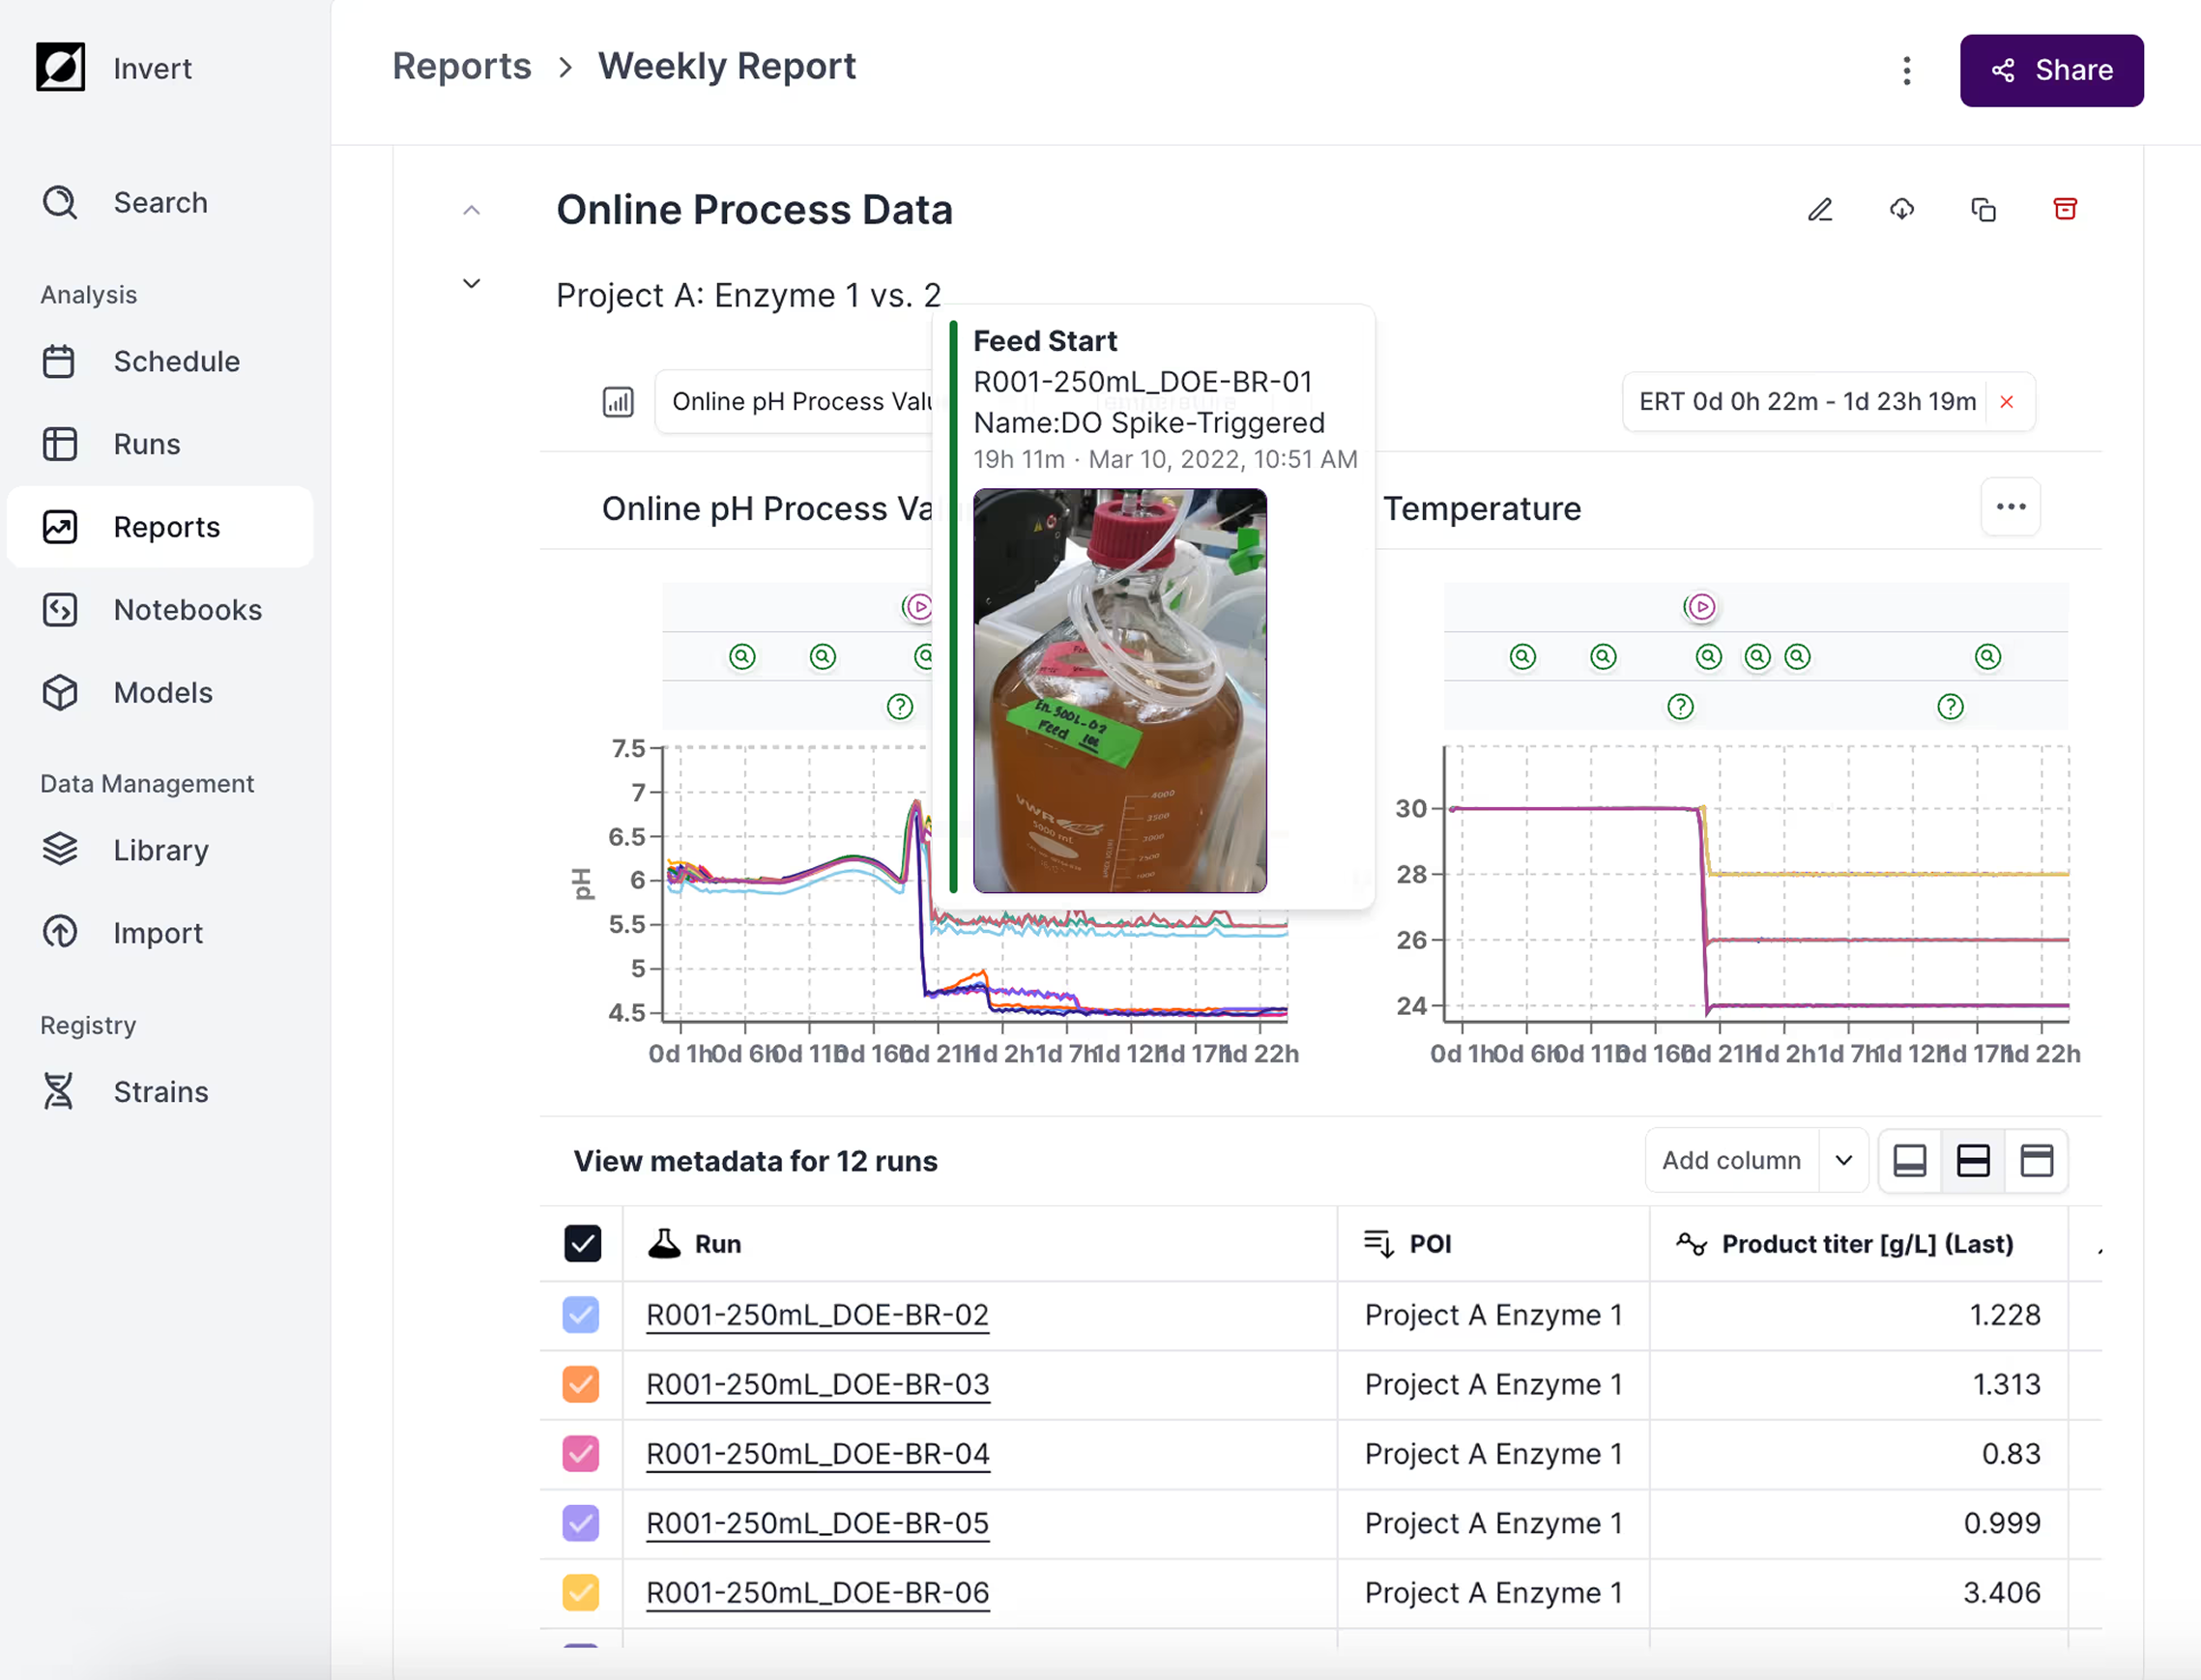Select the middle table layout icon
Viewport: 2201px width, 1680px height.
pos(1972,1161)
